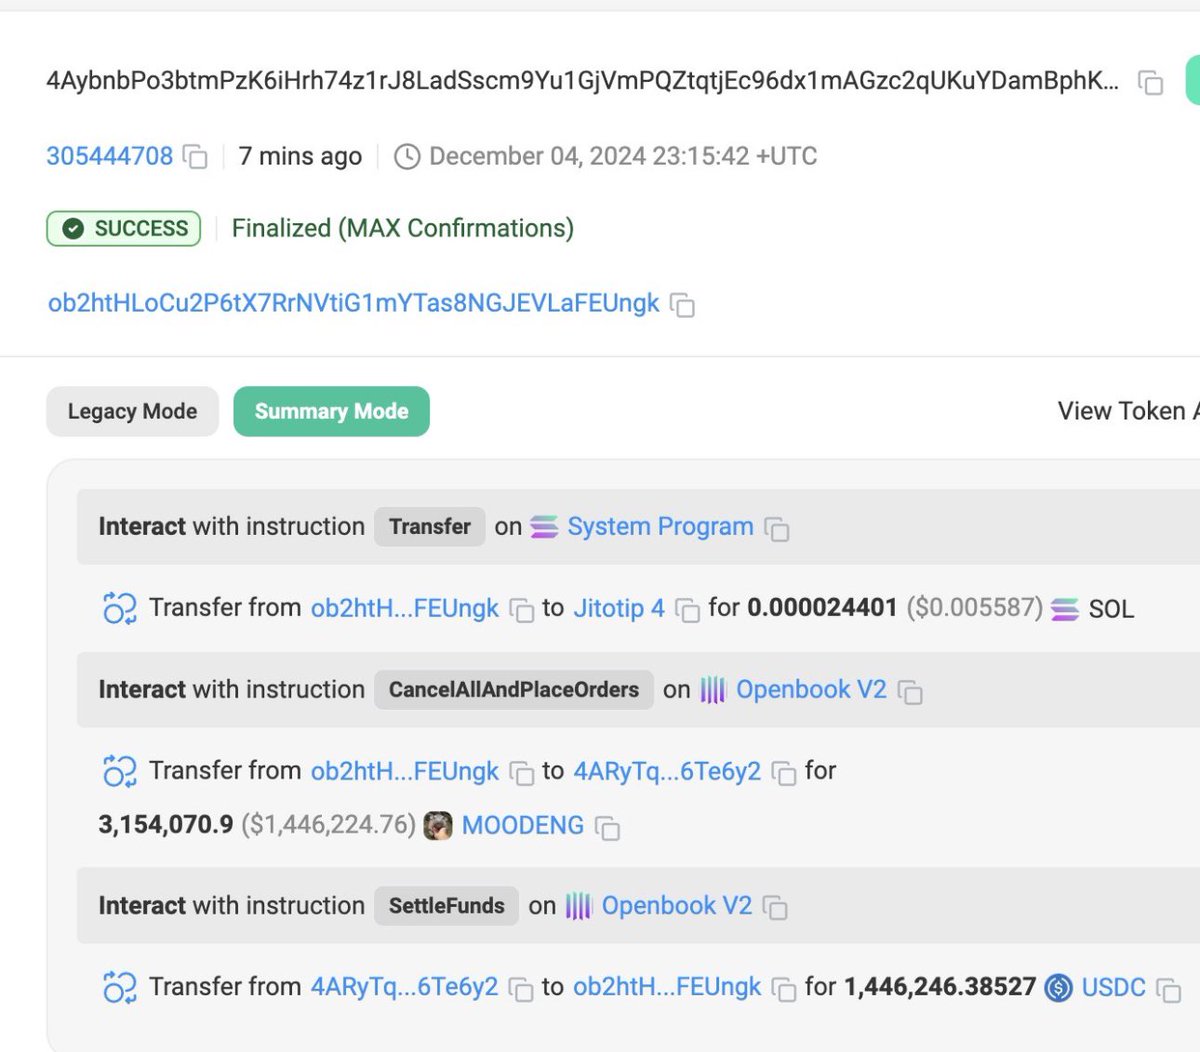Open ob2htH...FEUngk in the Jitotip transfer row
1200x1052 pixels.
[405, 608]
